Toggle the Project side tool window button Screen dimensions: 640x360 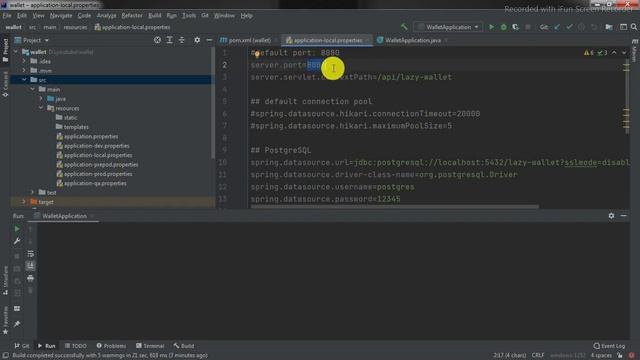pyautogui.click(x=5, y=51)
